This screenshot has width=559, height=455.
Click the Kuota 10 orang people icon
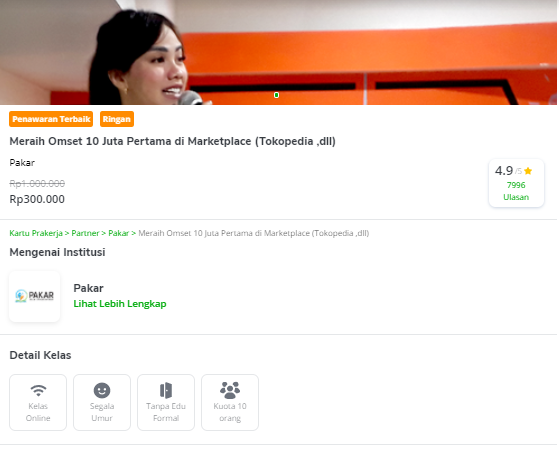tap(230, 390)
